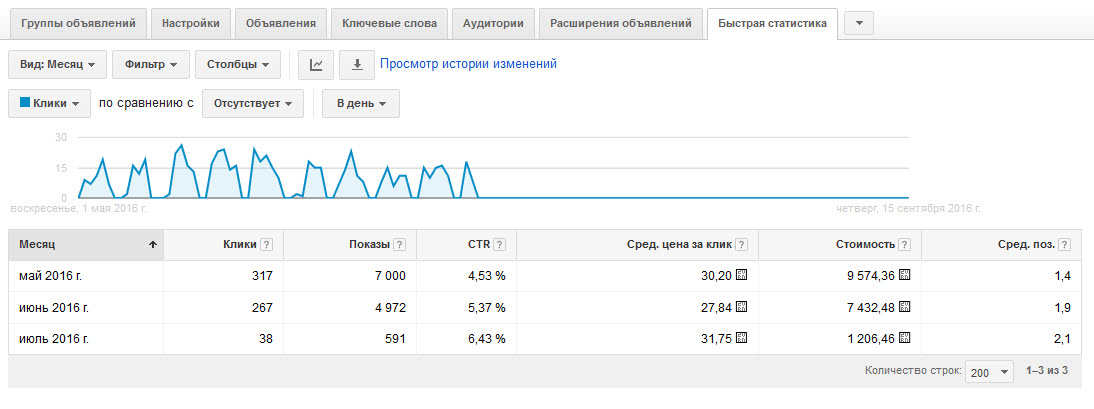Viewport: 1094px width, 409px height.
Task: Open the rows count 200 dropdown
Action: point(989,372)
